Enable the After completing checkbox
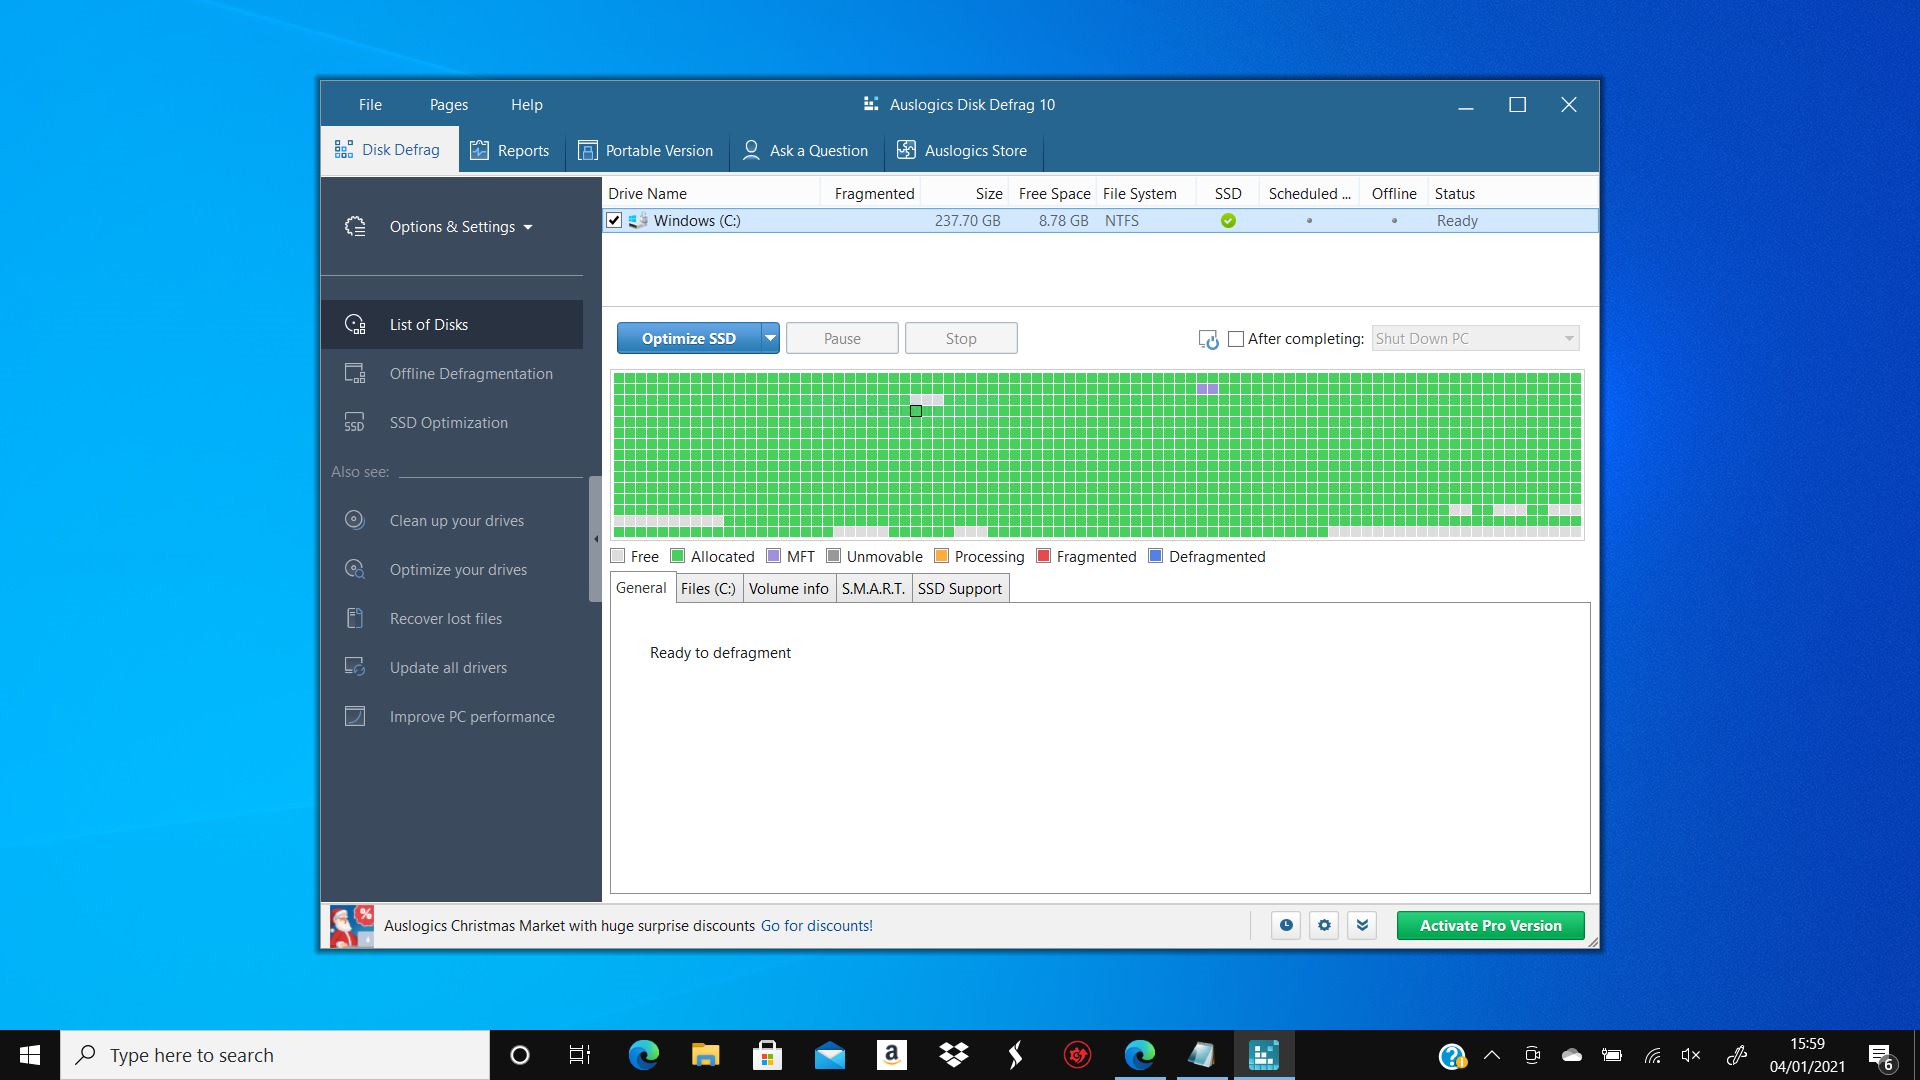Image resolution: width=1920 pixels, height=1080 pixels. point(1236,338)
